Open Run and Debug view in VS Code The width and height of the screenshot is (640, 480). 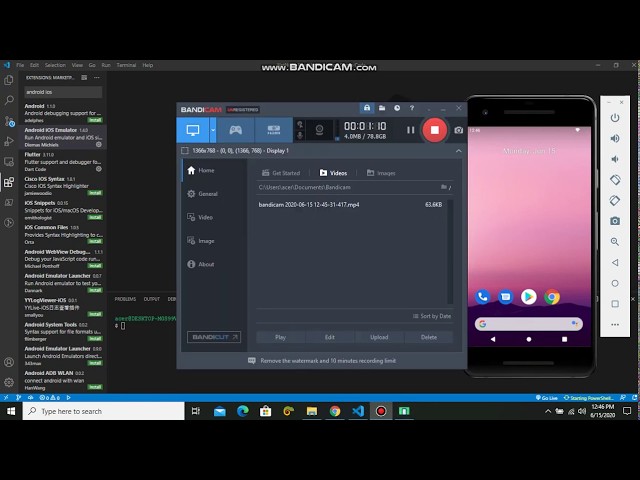pos(9,141)
